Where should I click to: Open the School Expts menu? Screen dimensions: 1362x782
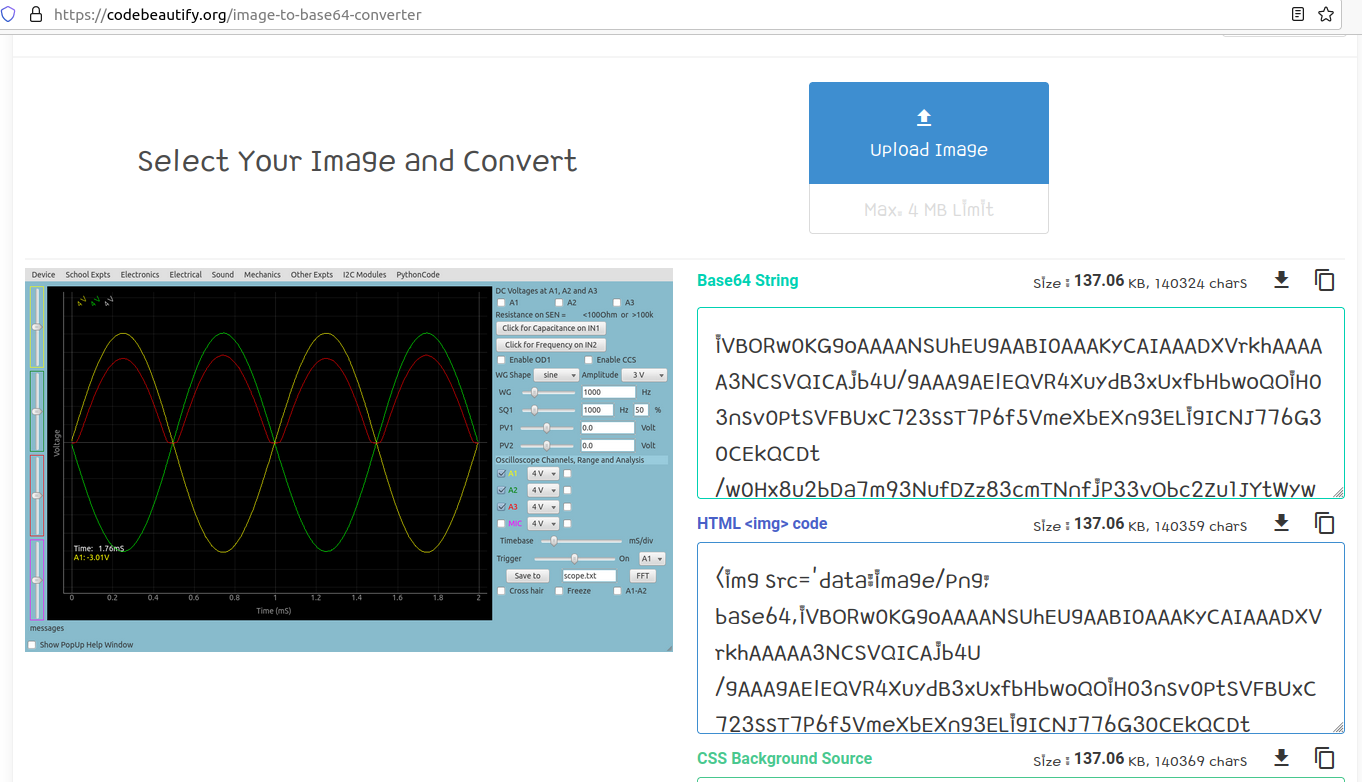pyautogui.click(x=88, y=275)
